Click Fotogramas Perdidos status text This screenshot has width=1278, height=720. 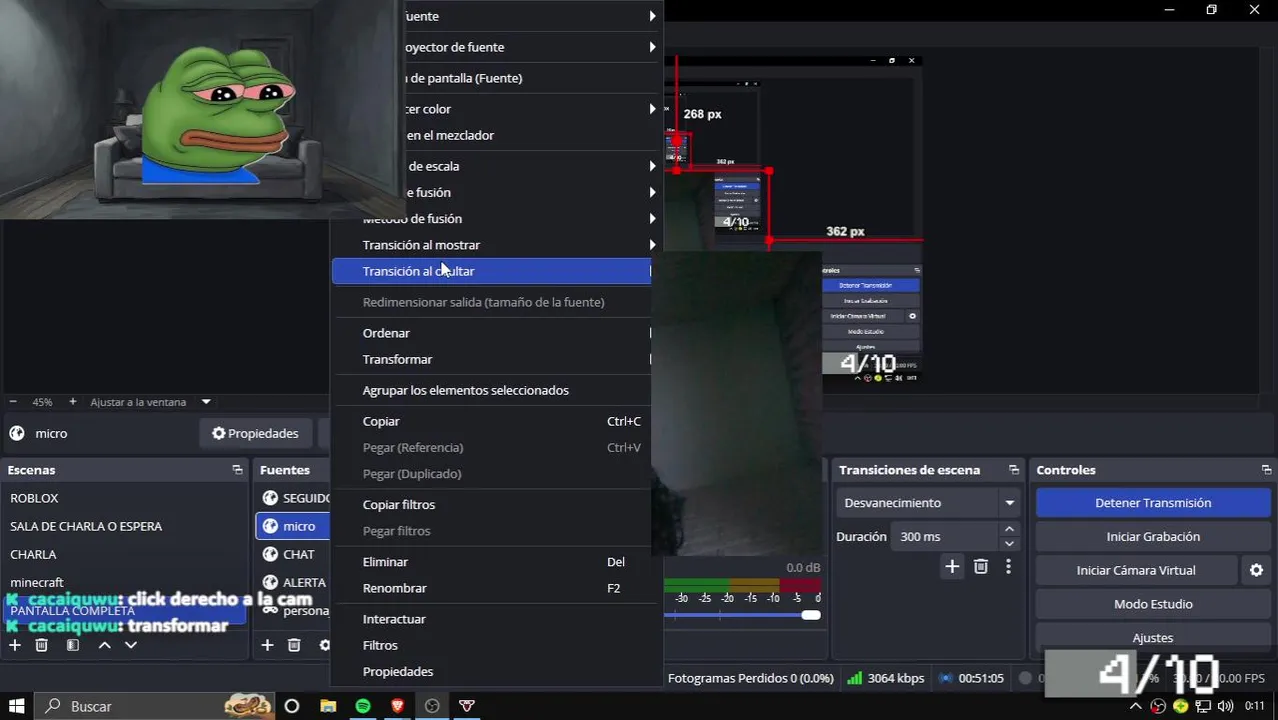[750, 678]
